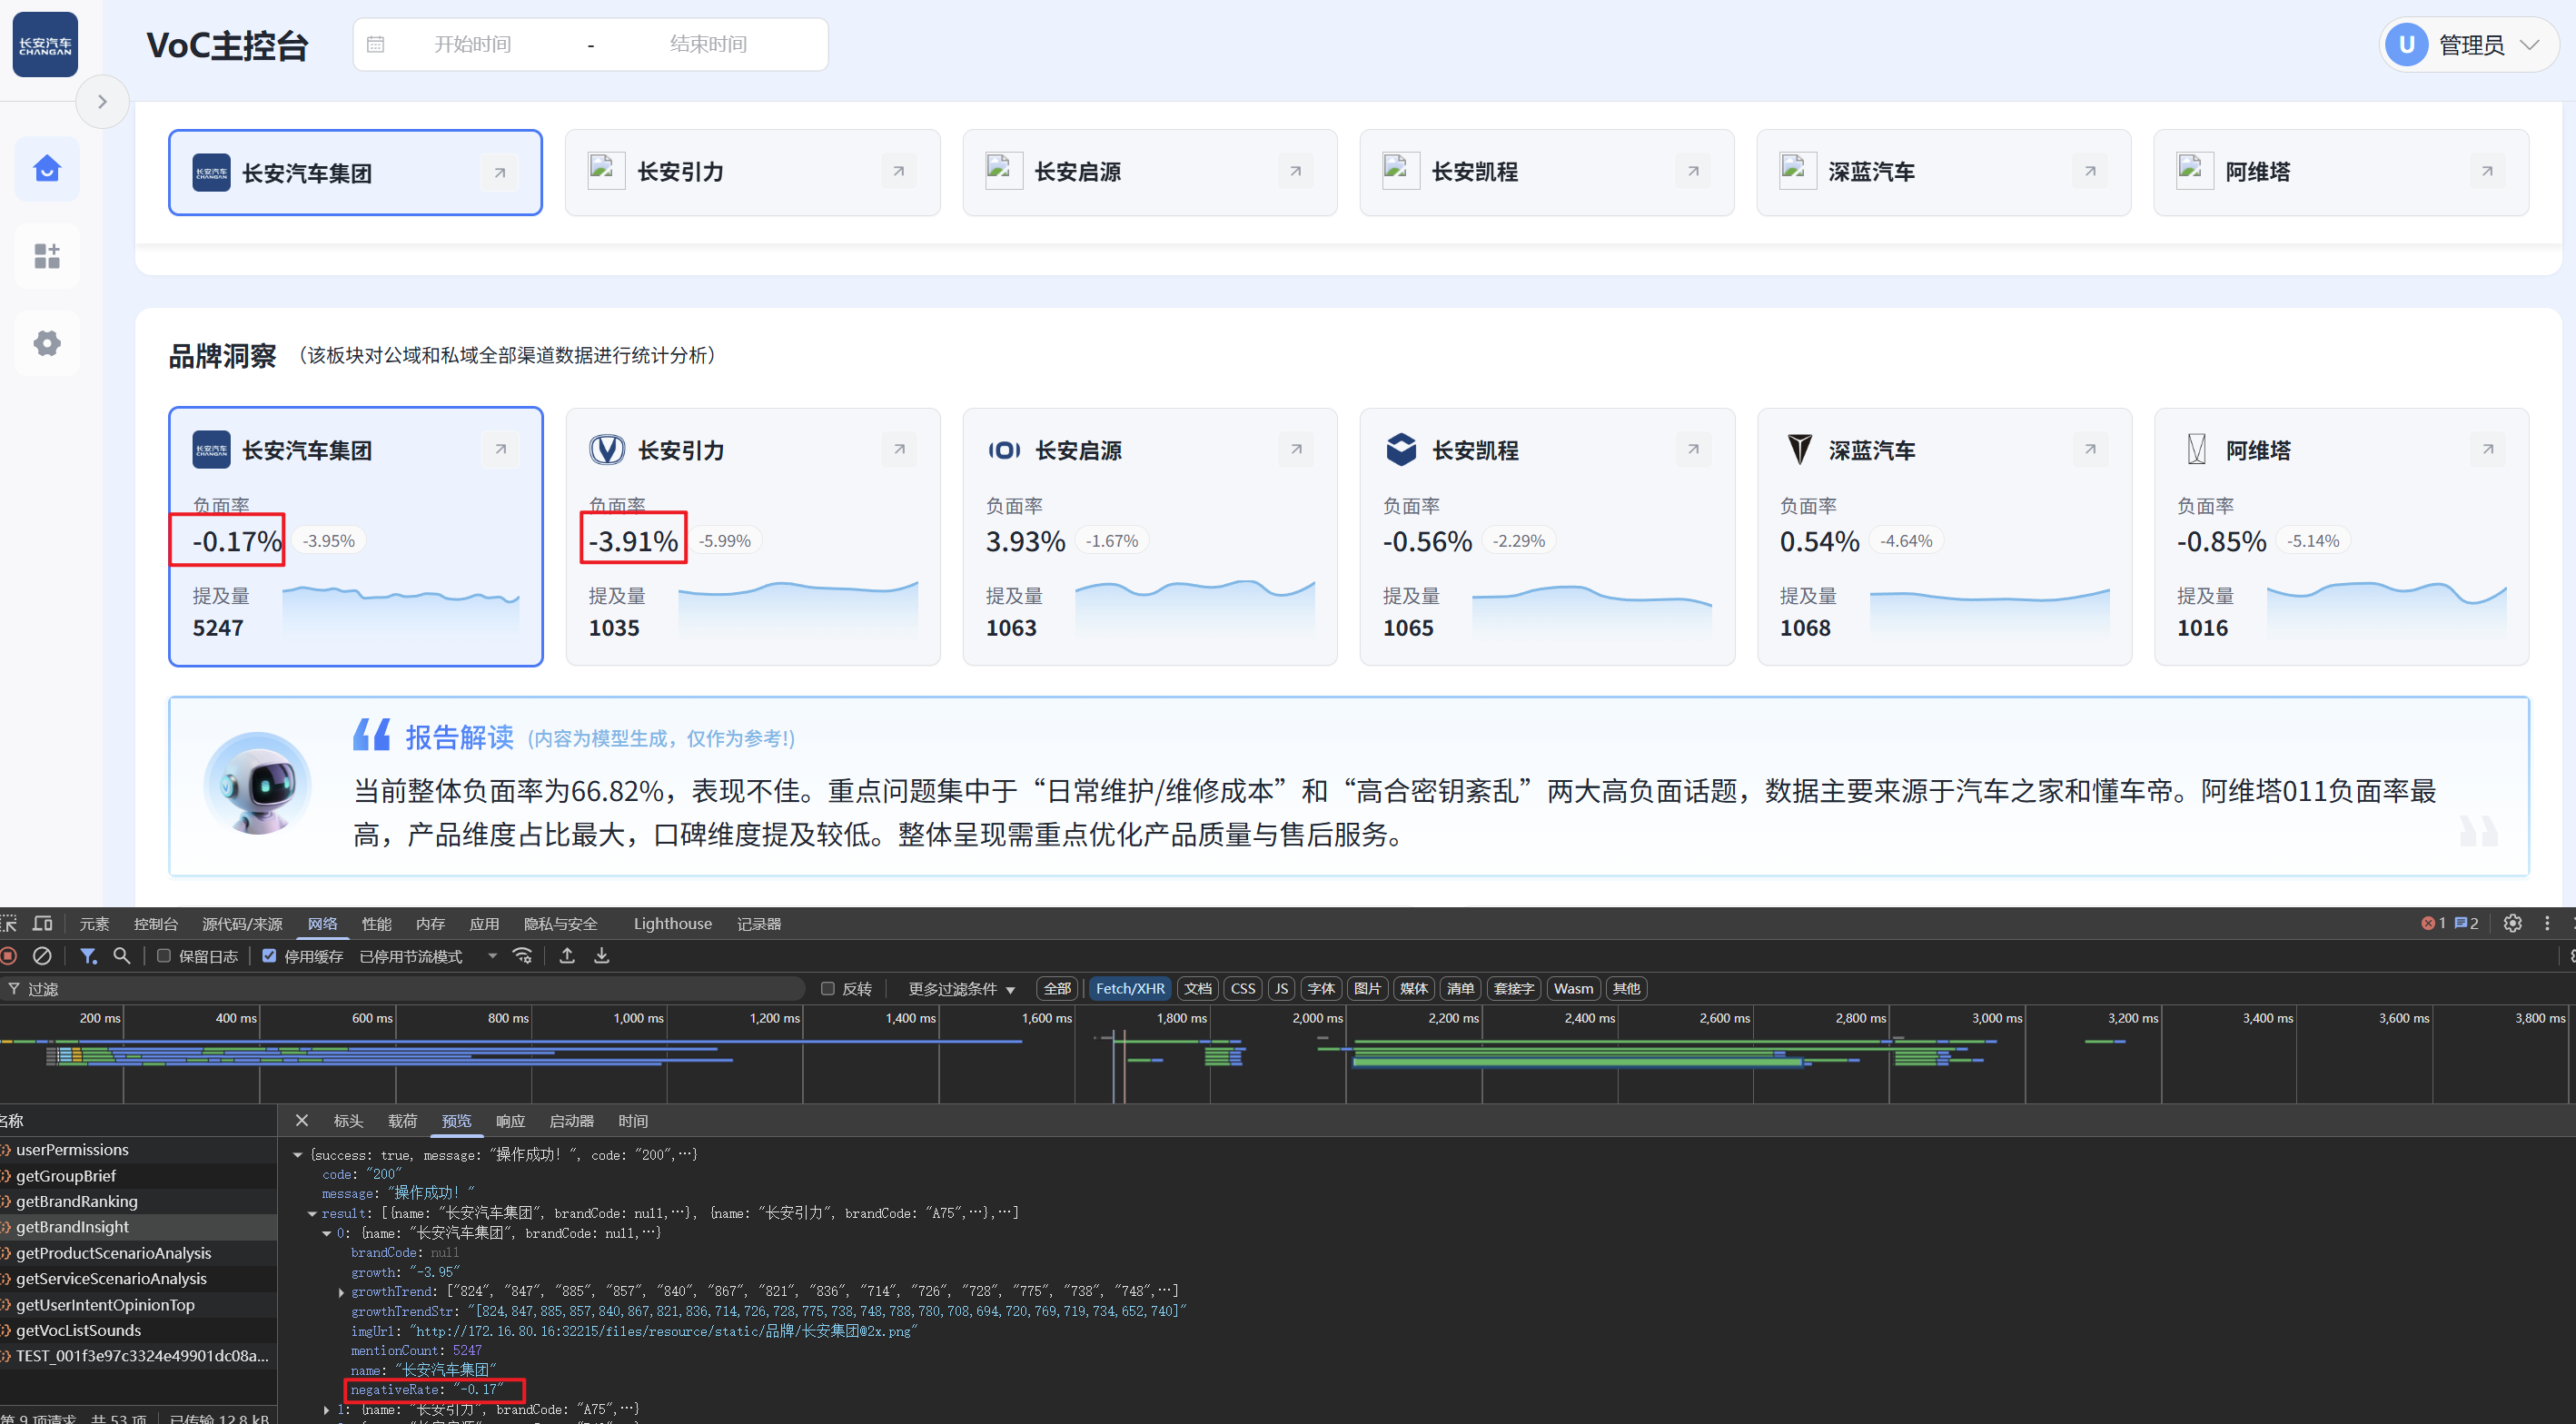The image size is (2576, 1424).
Task: Toggle JS request type filter
Action: pyautogui.click(x=1281, y=988)
